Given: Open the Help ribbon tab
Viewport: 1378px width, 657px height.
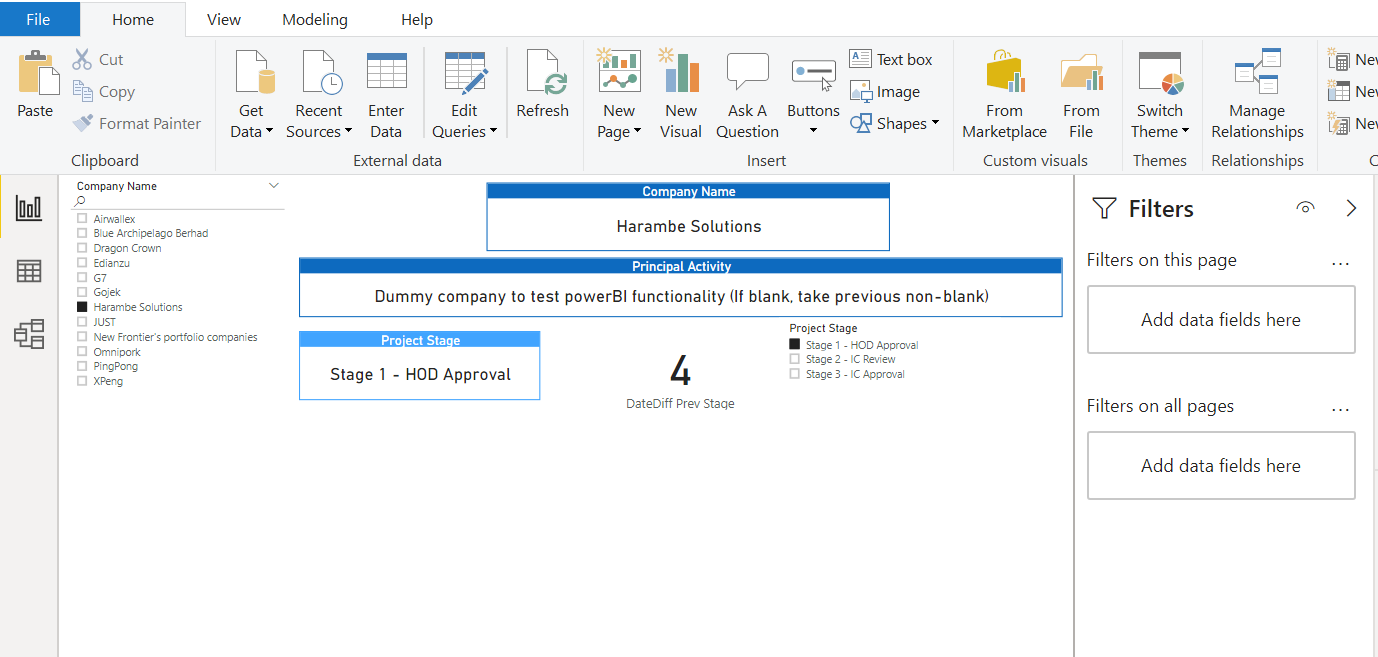Looking at the screenshot, I should point(417,19).
